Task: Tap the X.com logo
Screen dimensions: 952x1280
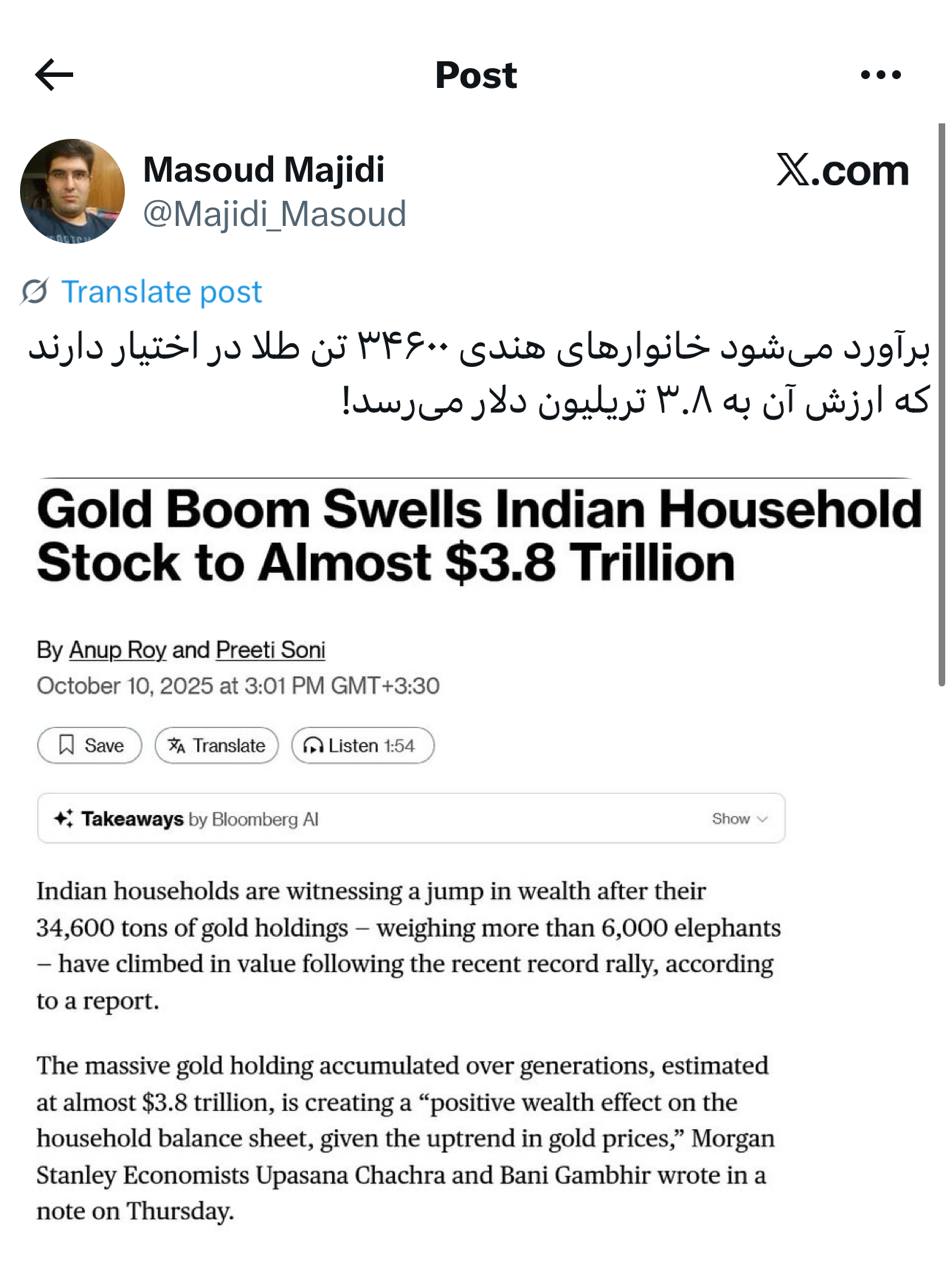Action: [x=842, y=171]
